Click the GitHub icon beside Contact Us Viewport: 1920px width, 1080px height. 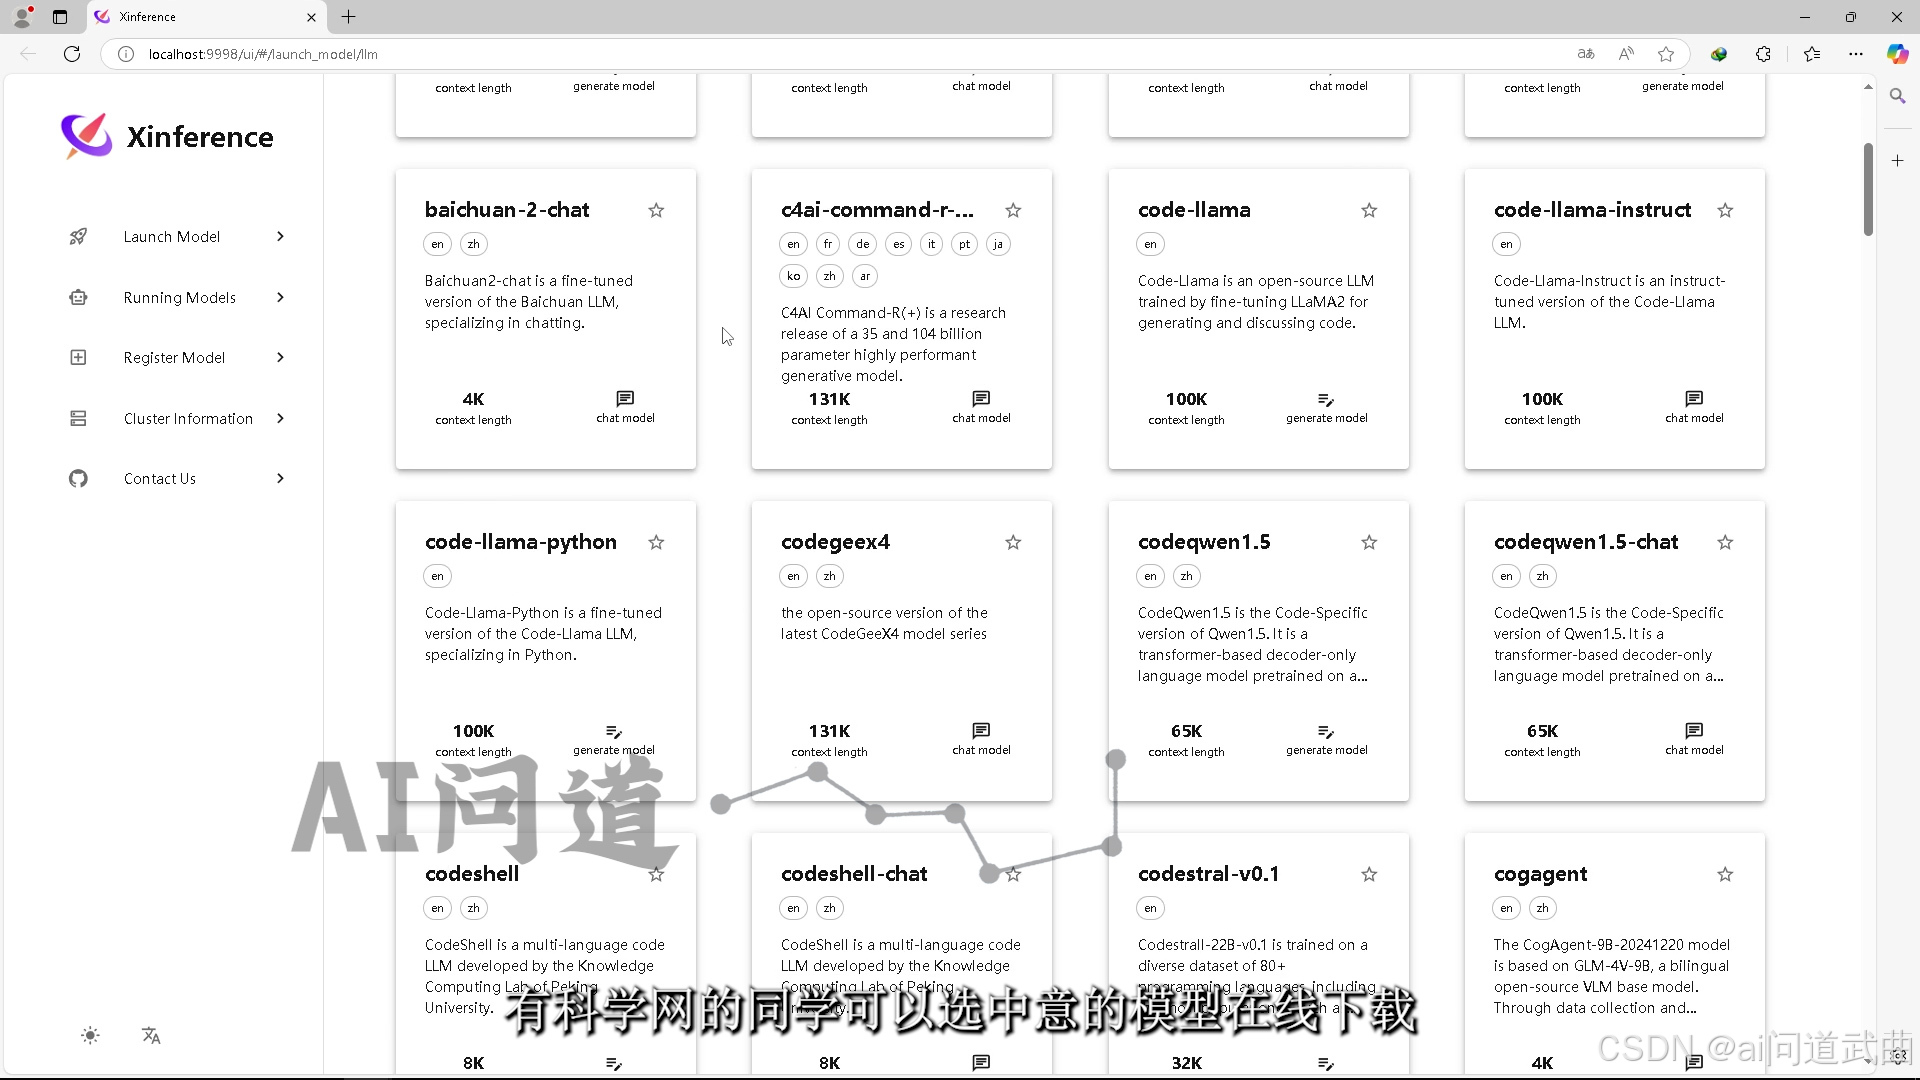click(x=78, y=478)
